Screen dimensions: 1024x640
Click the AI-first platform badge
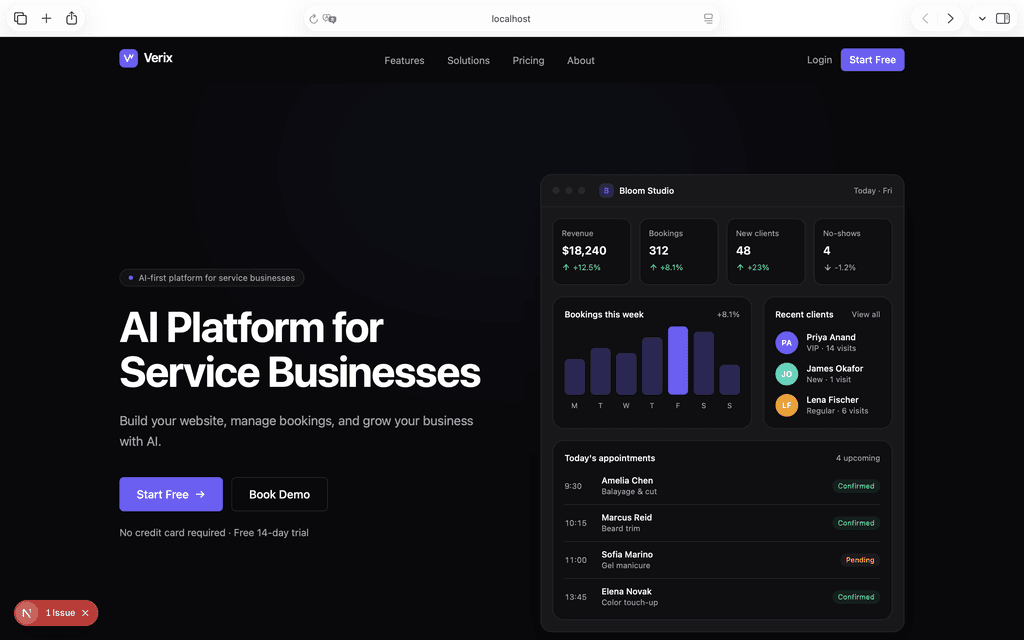click(212, 278)
